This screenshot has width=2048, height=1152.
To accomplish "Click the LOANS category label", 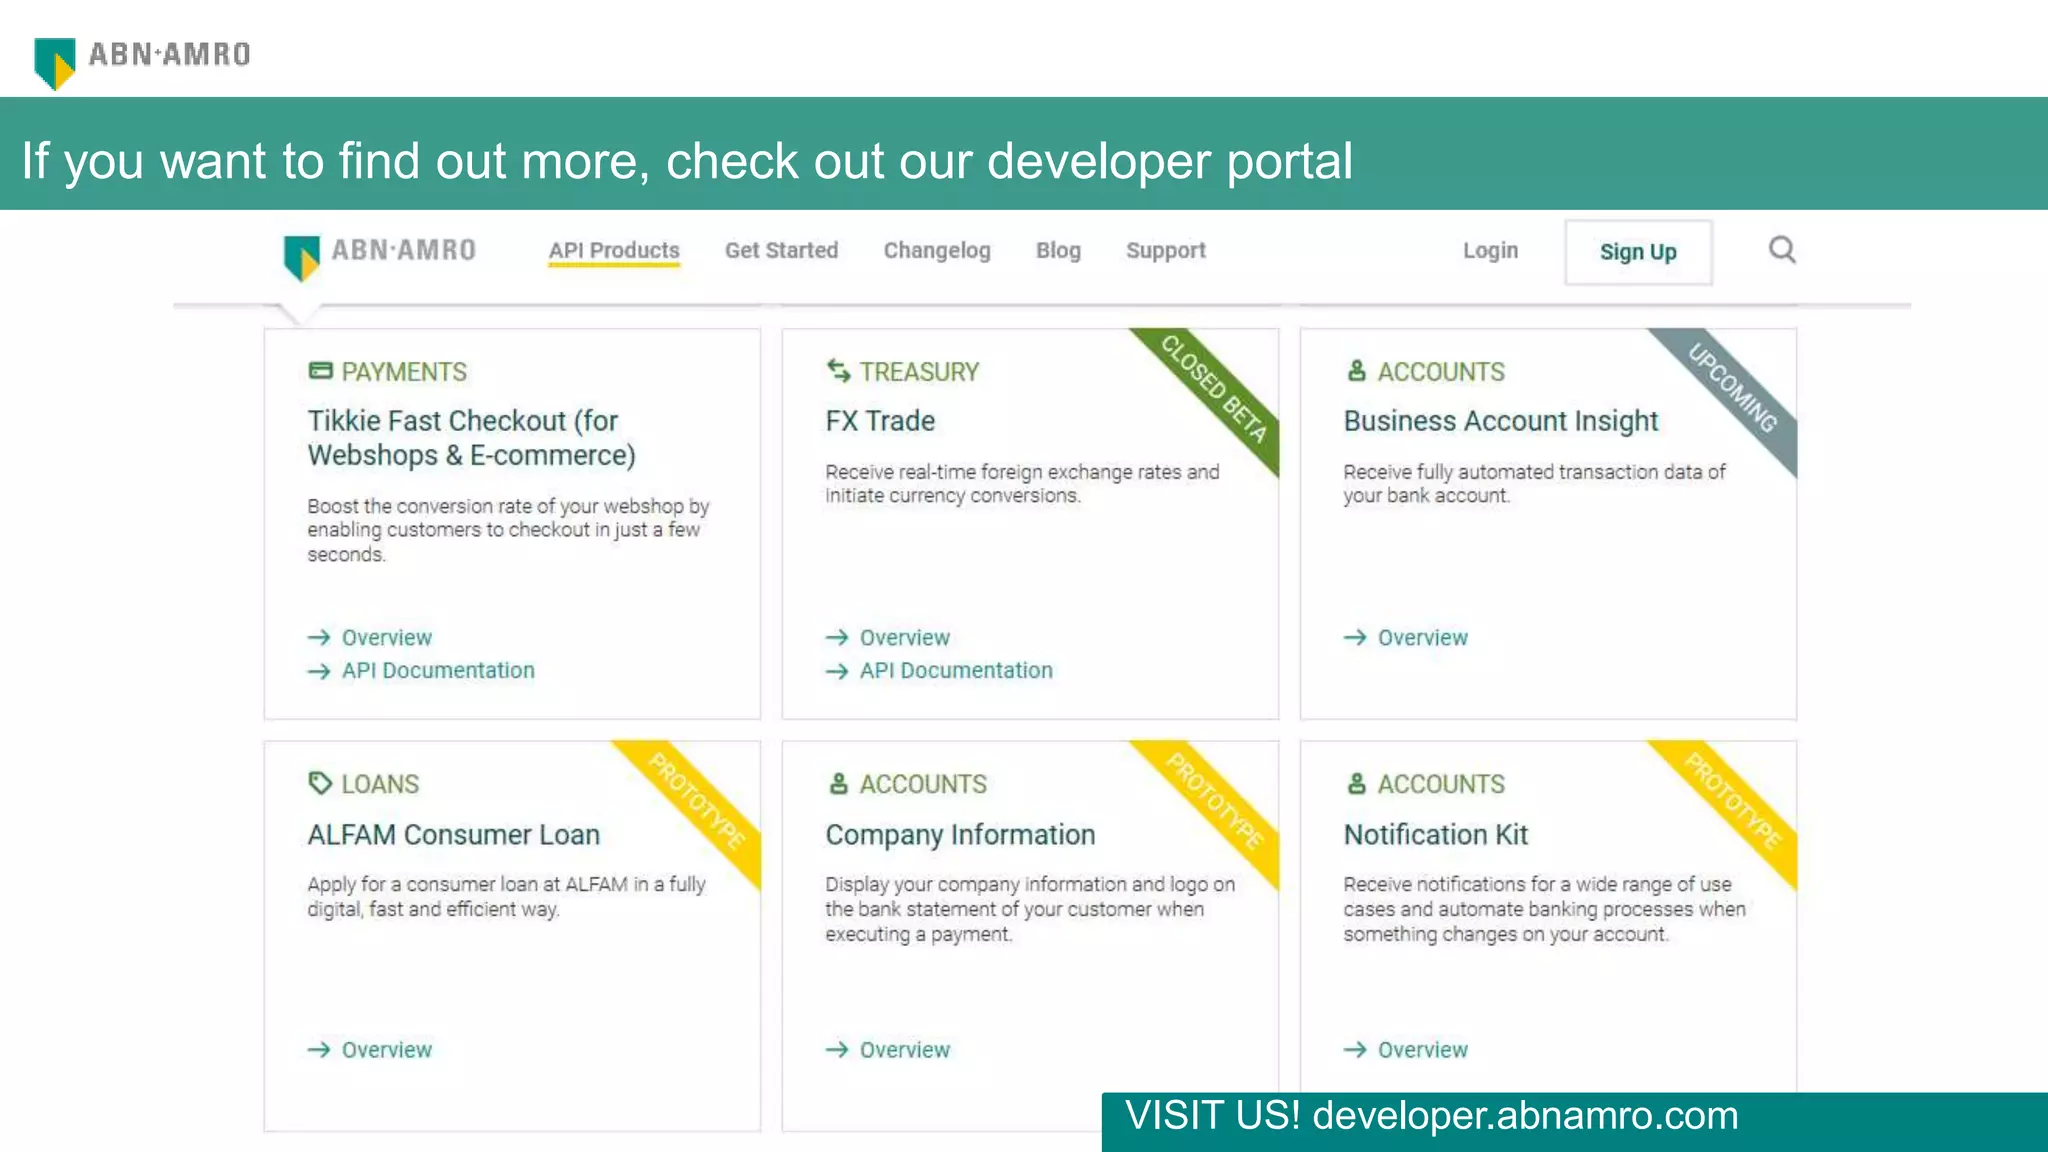I will [x=380, y=784].
